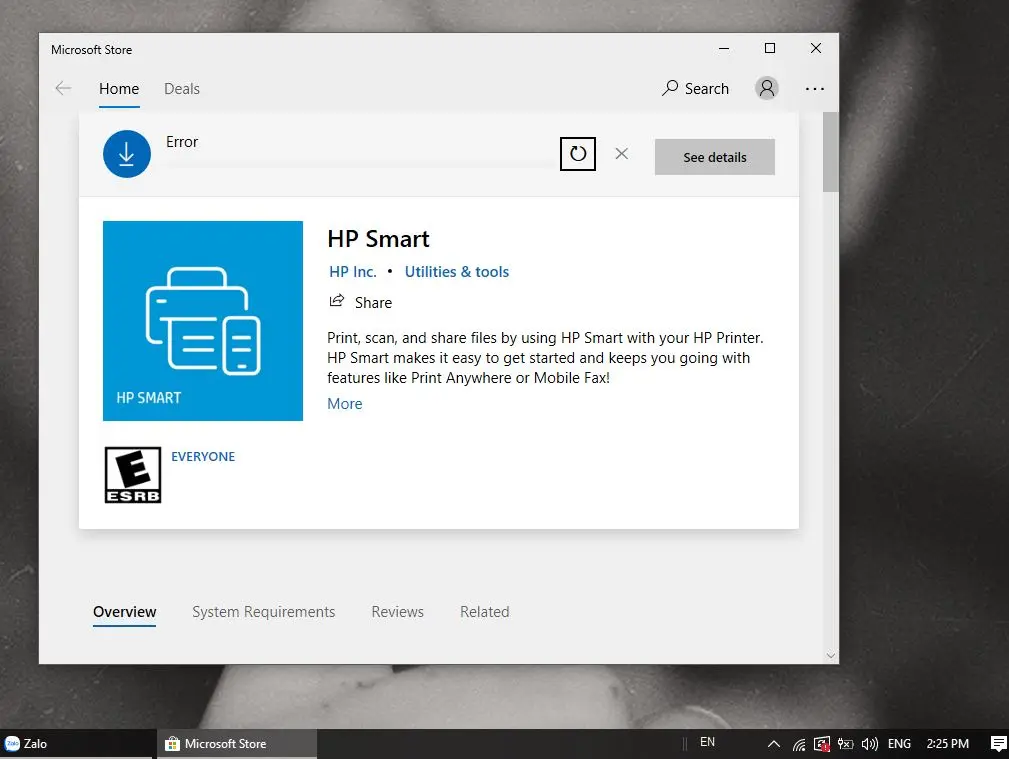This screenshot has height=759, width=1009.
Task: Click the Microsoft Store taskbar button
Action: 237,744
